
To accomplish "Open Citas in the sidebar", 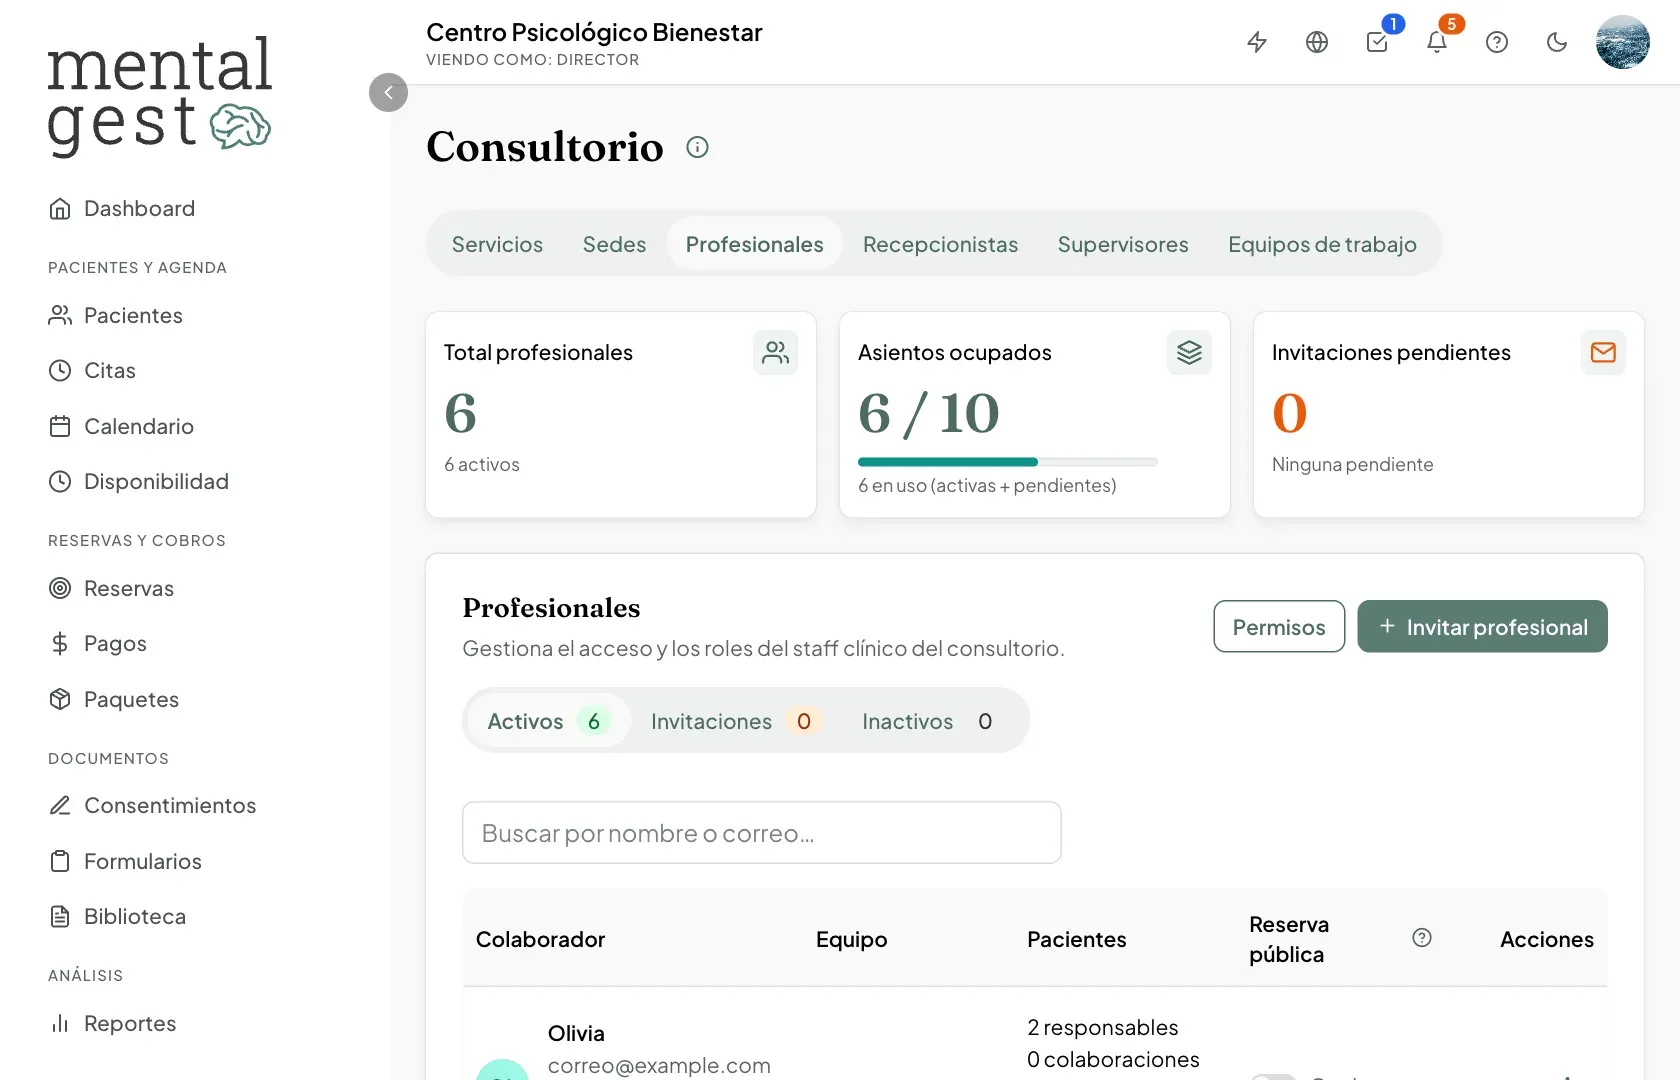I will [92, 370].
